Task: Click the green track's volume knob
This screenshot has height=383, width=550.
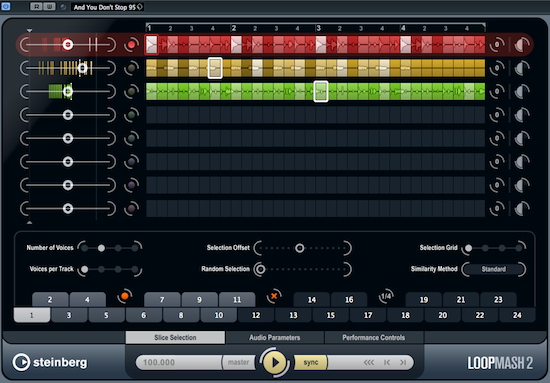Action: tap(522, 92)
